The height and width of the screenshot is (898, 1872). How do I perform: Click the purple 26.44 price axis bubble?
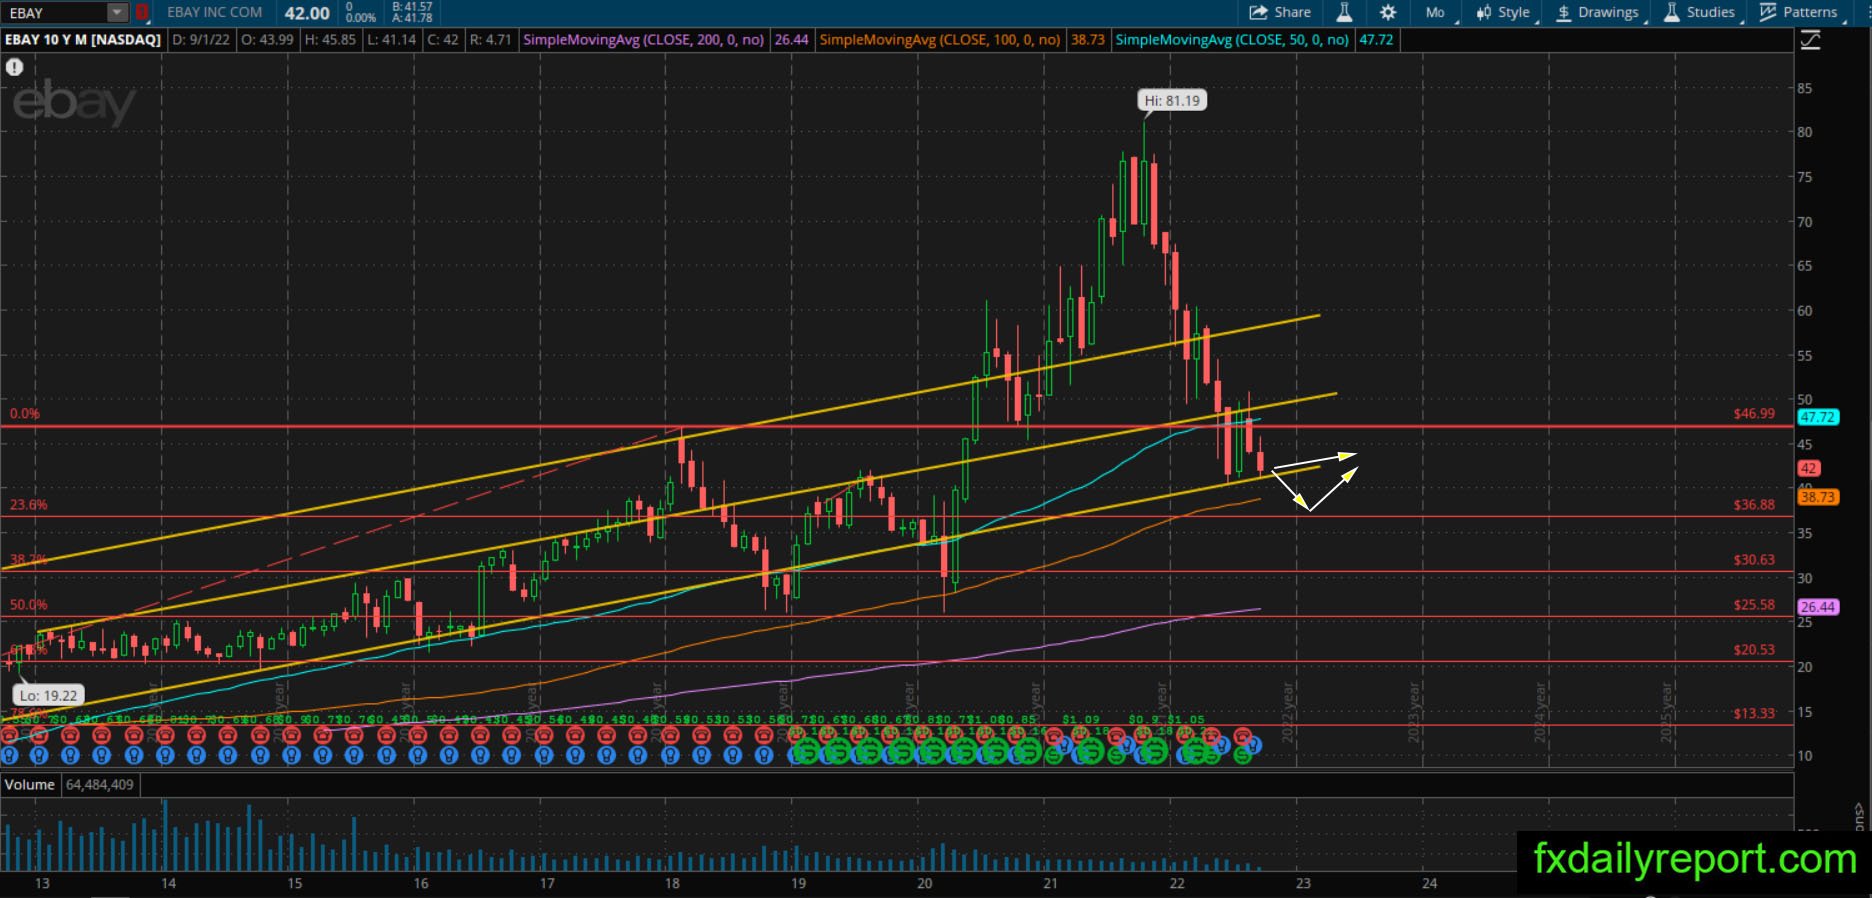click(x=1817, y=607)
